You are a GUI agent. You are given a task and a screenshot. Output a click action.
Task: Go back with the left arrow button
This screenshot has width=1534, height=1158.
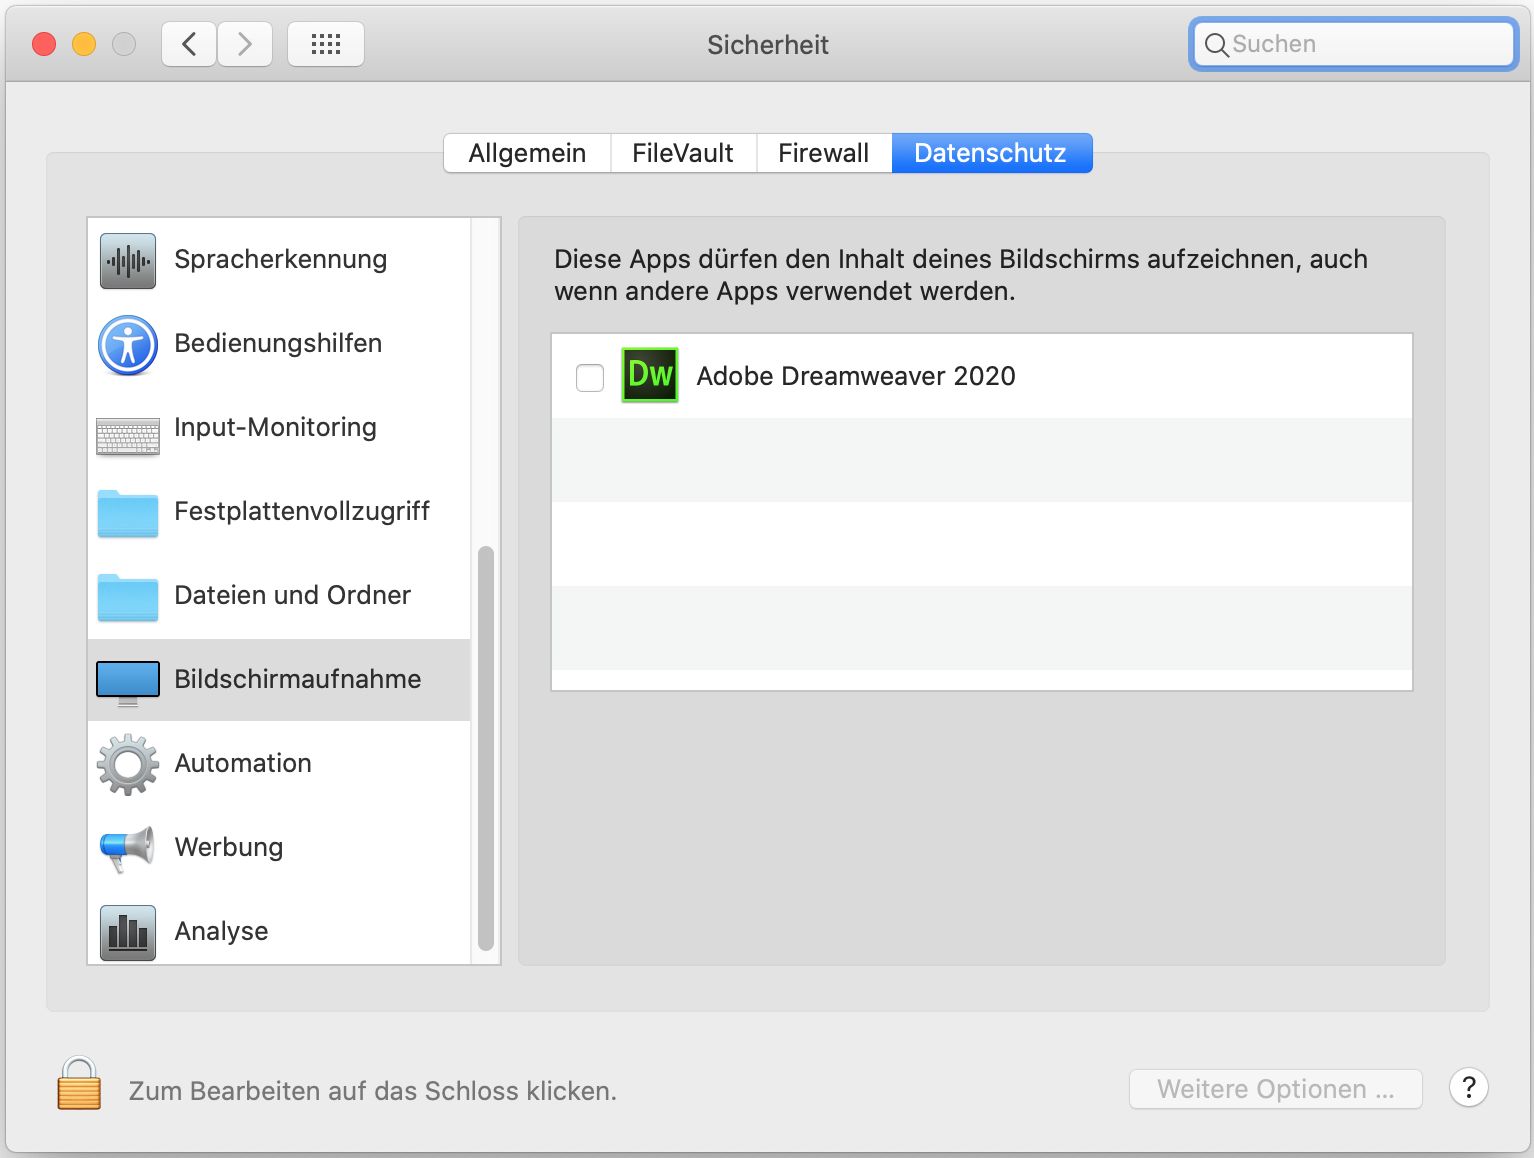[x=189, y=44]
